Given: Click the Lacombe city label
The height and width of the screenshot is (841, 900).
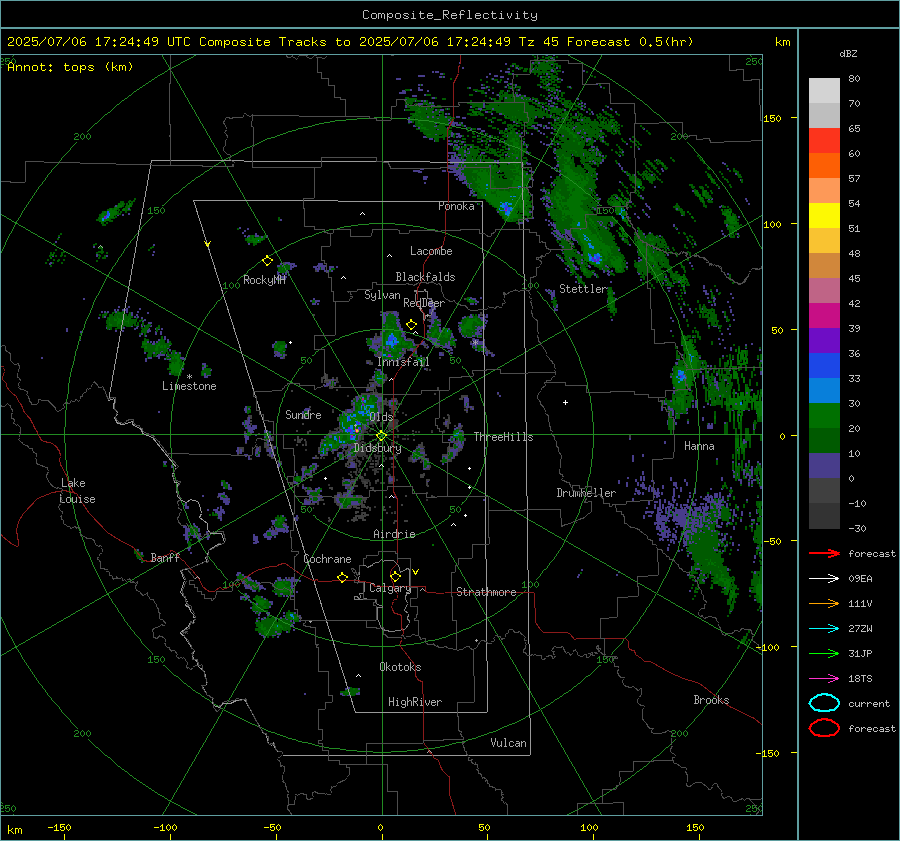Looking at the screenshot, I should coord(431,251).
